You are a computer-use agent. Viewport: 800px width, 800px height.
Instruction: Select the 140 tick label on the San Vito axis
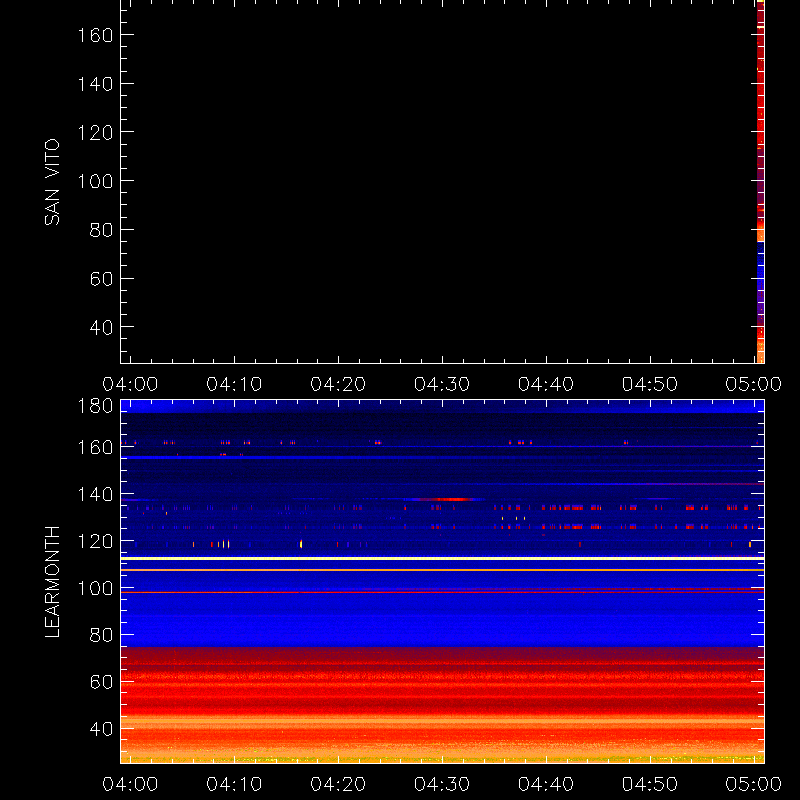95,84
